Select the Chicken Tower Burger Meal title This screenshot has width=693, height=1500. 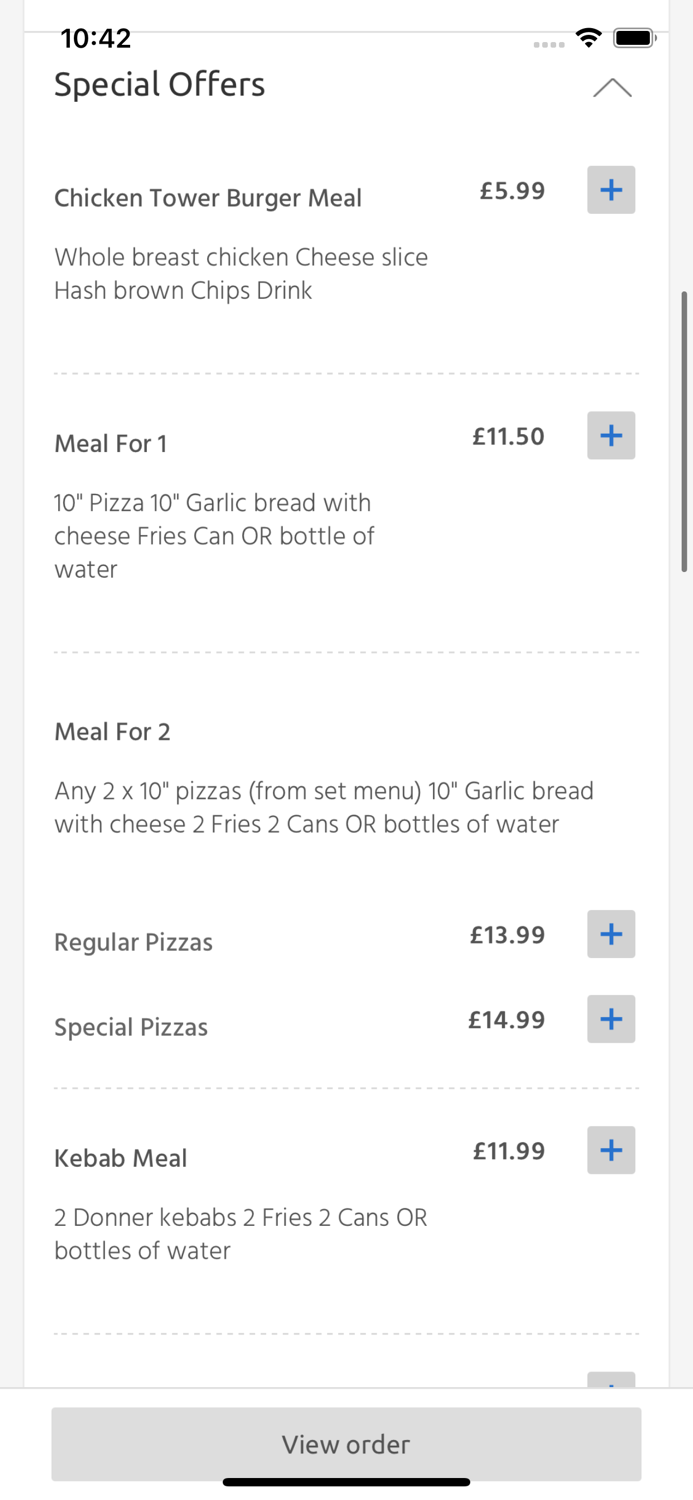(208, 197)
